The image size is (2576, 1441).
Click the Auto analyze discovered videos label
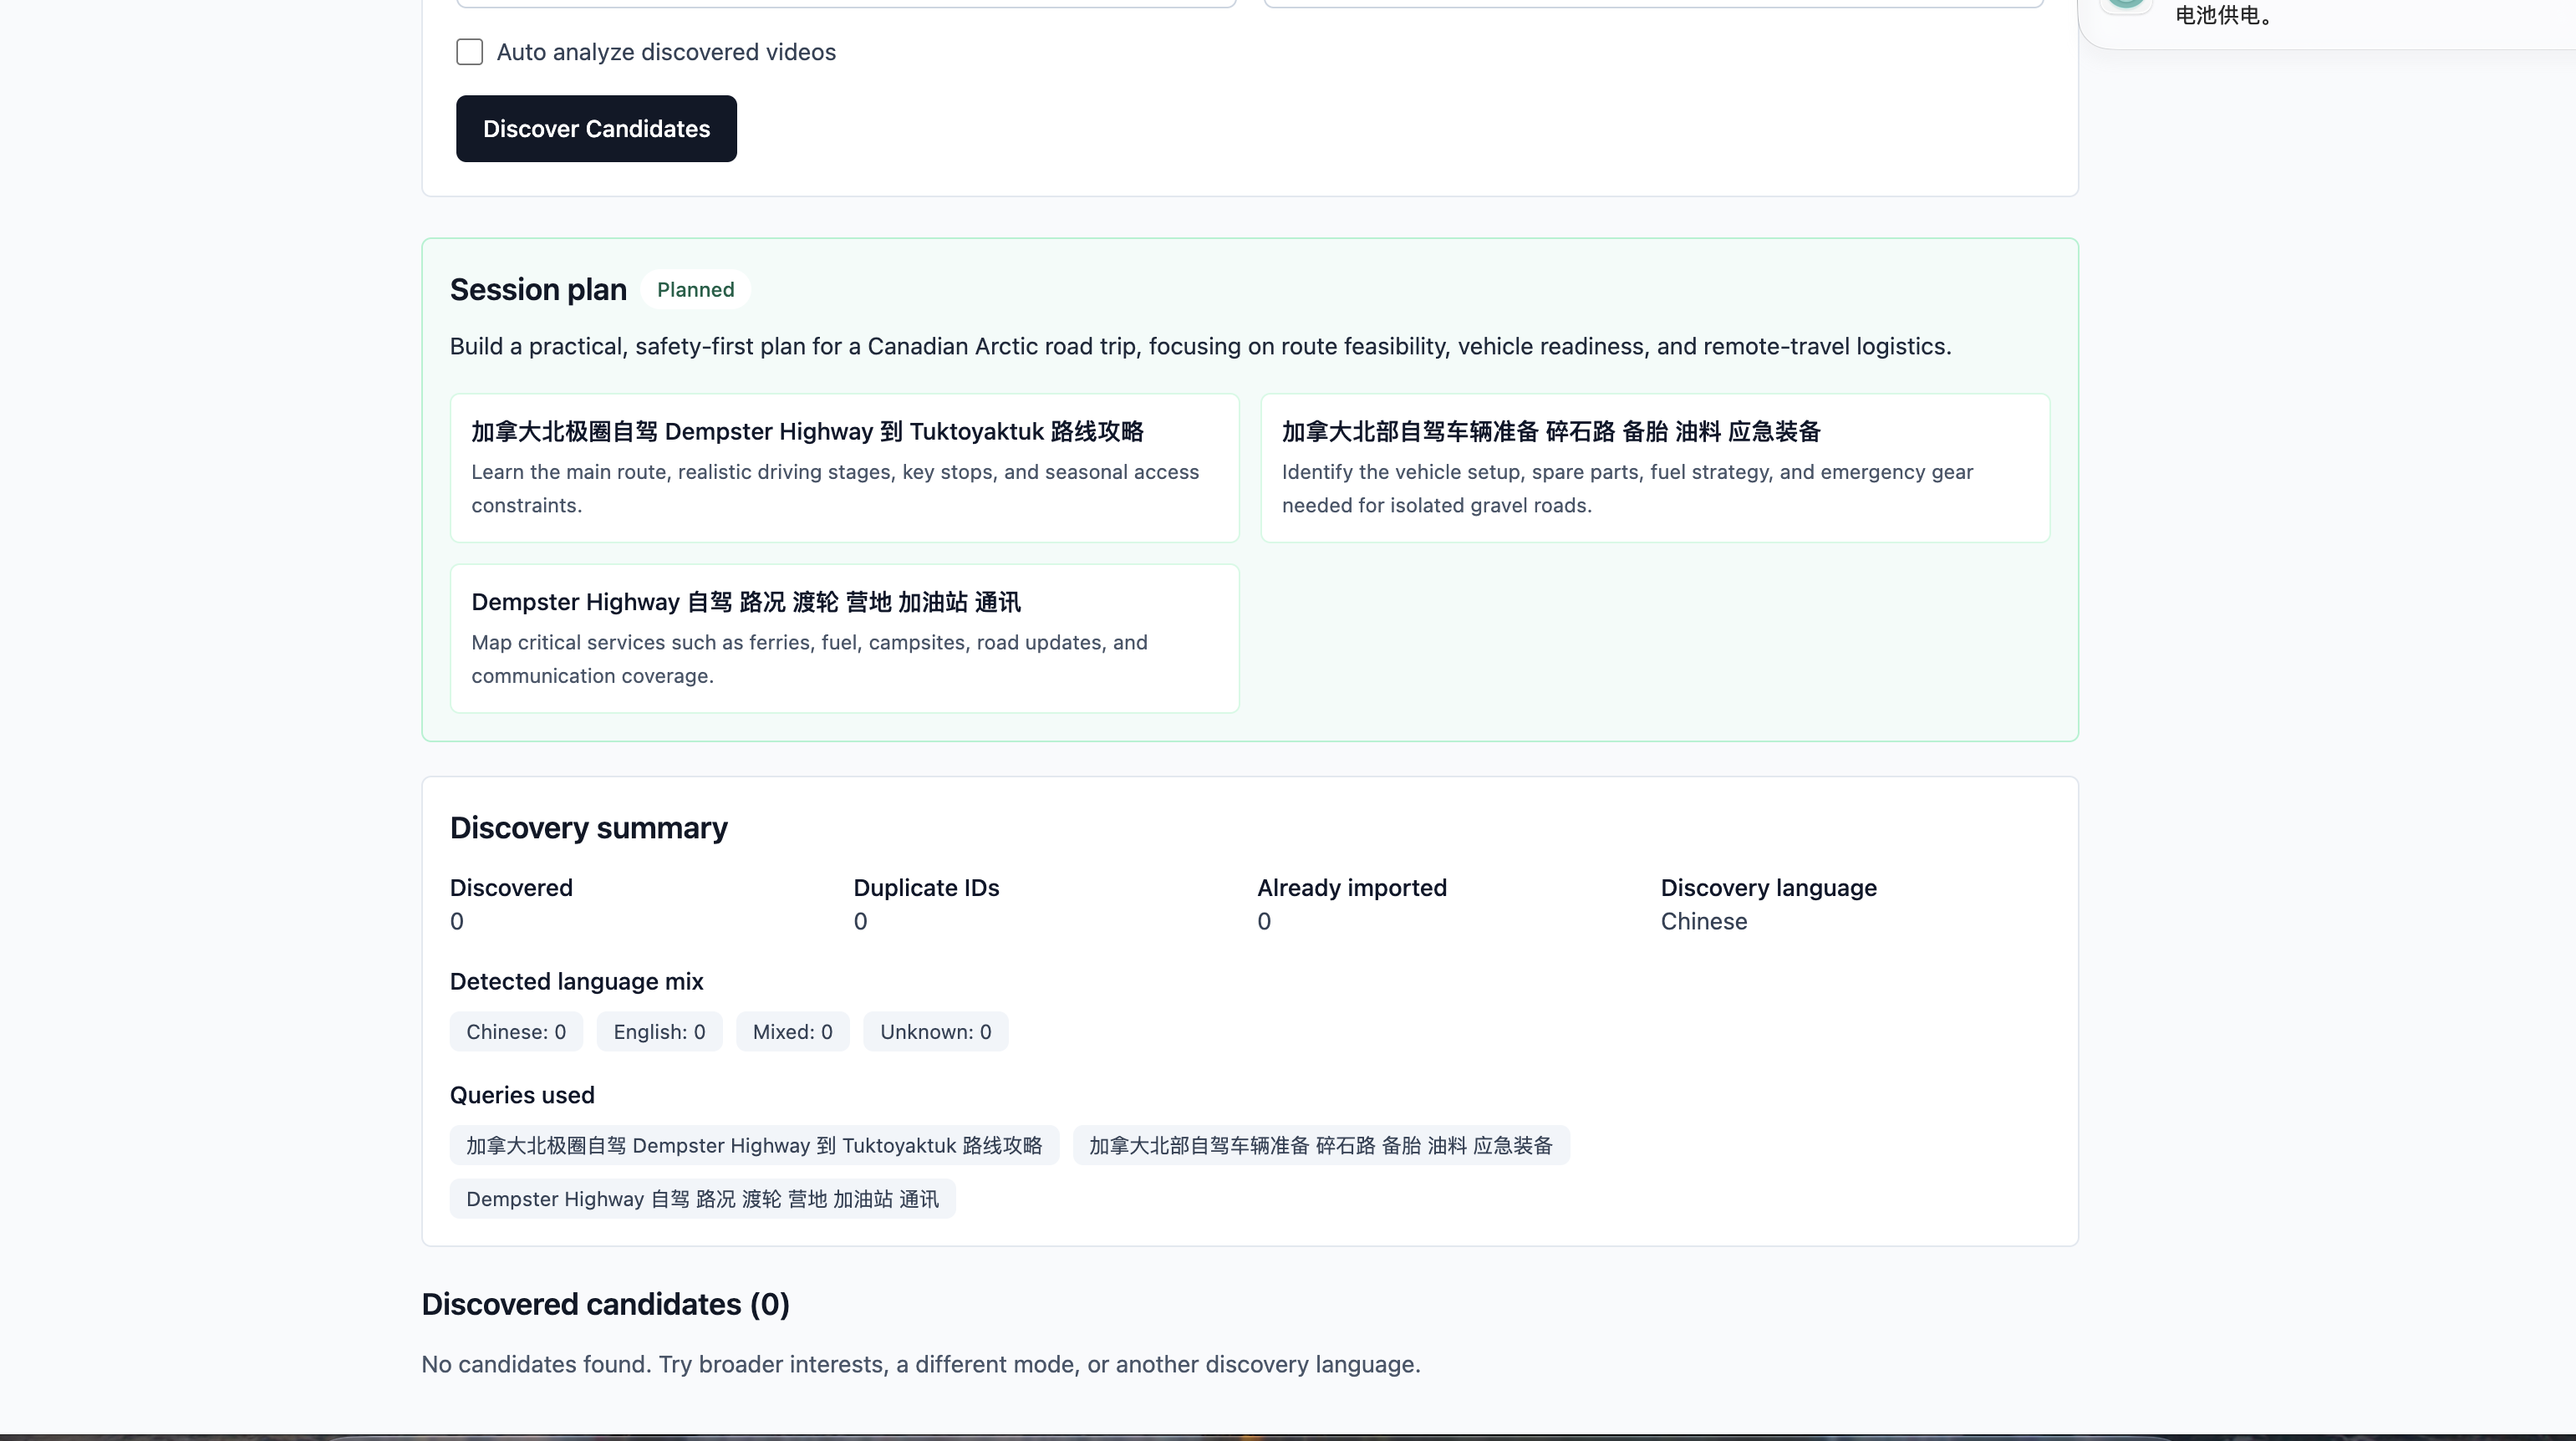click(666, 52)
